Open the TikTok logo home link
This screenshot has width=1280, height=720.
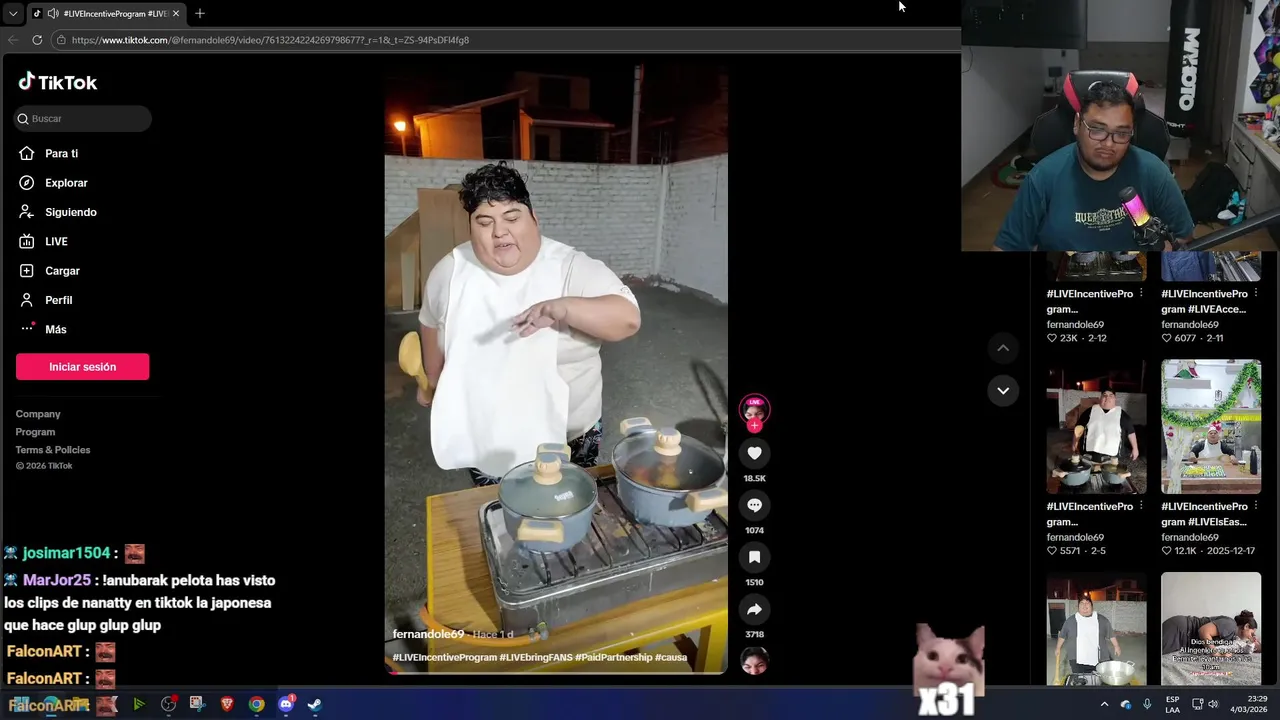pyautogui.click(x=58, y=82)
